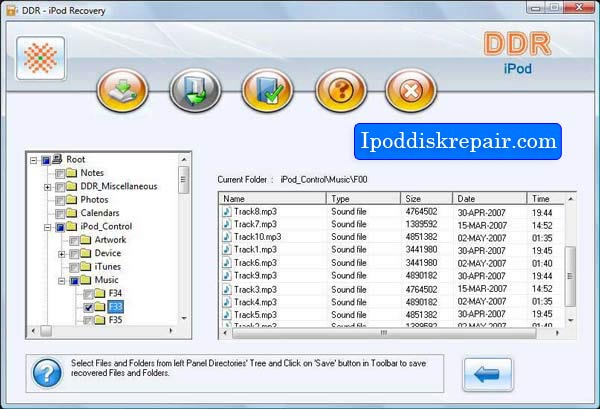The width and height of the screenshot is (600, 409).
Task: Click the Calendars folder icon
Action: click(72, 213)
